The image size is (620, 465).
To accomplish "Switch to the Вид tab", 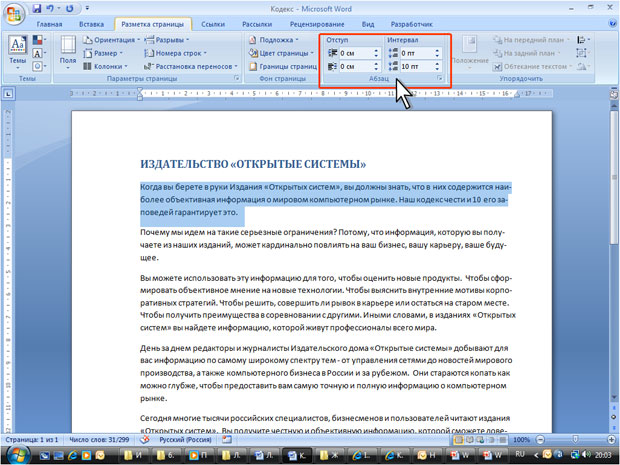I will pyautogui.click(x=368, y=24).
